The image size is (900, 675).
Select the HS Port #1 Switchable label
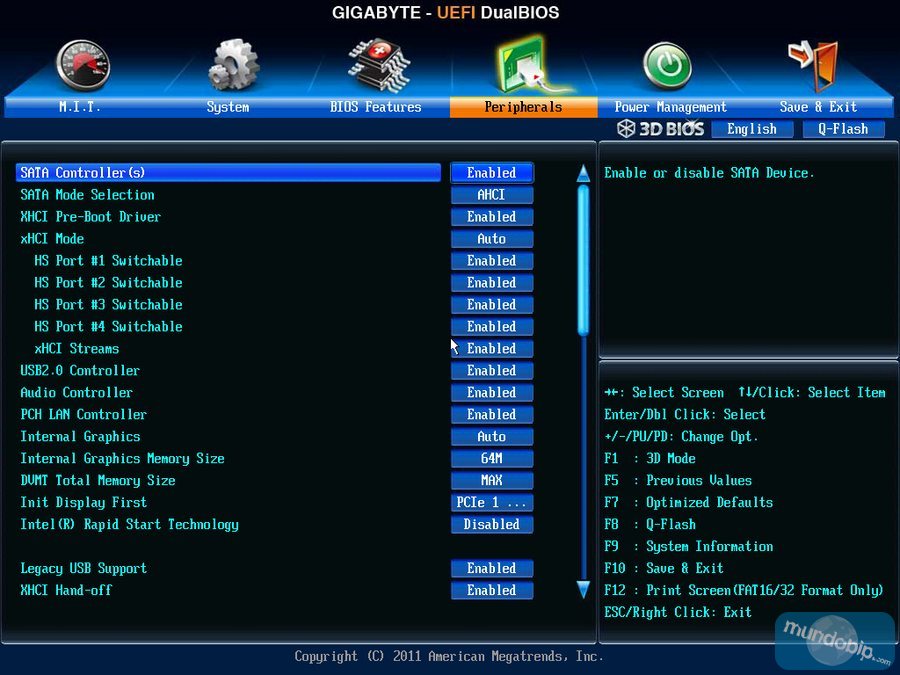108,261
